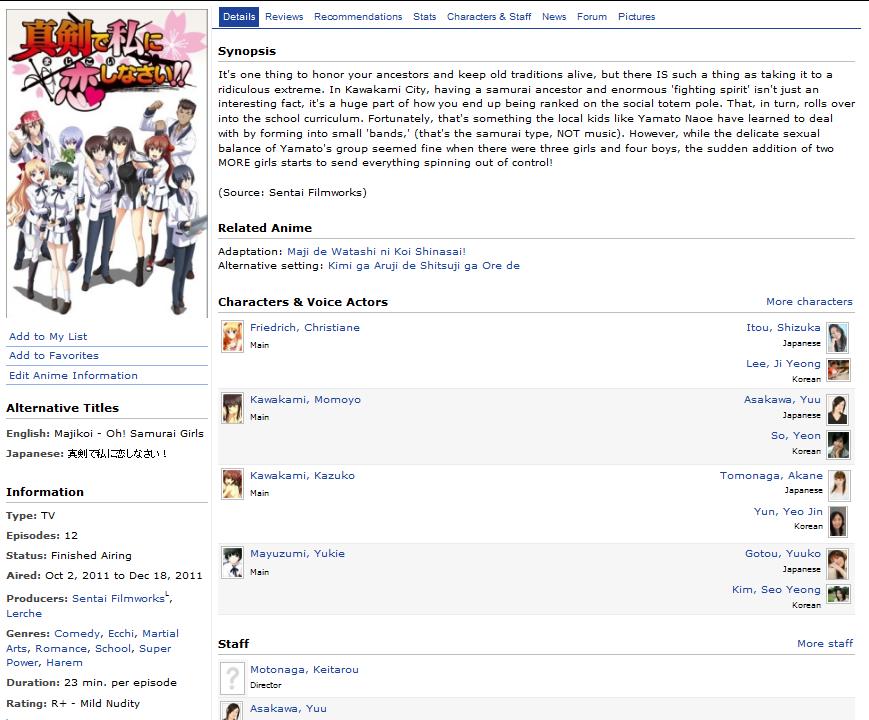Click So Yeon's photo thumbnail

(x=838, y=445)
